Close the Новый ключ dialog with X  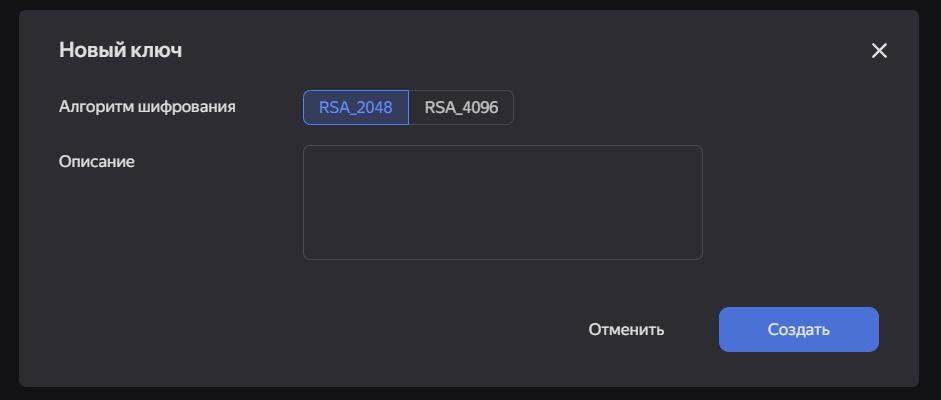(879, 51)
